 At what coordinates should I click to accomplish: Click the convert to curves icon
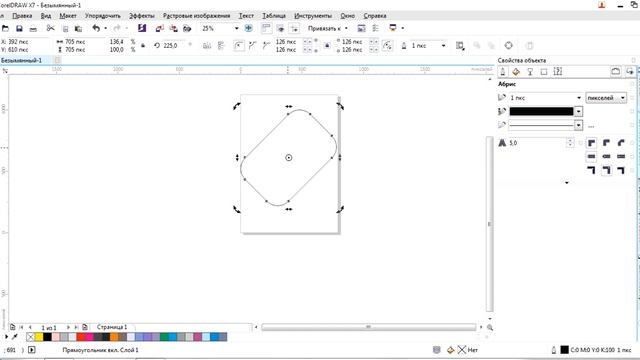(509, 46)
